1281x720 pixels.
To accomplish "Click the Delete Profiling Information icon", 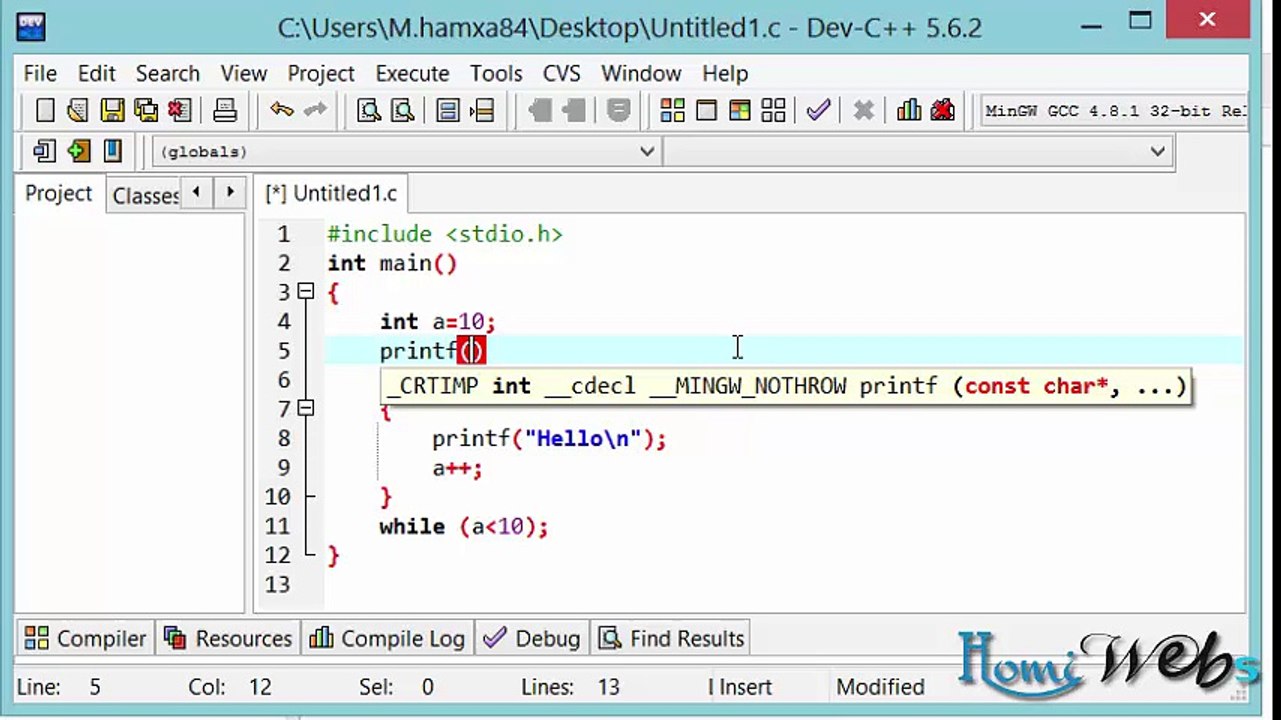I will pyautogui.click(x=942, y=111).
